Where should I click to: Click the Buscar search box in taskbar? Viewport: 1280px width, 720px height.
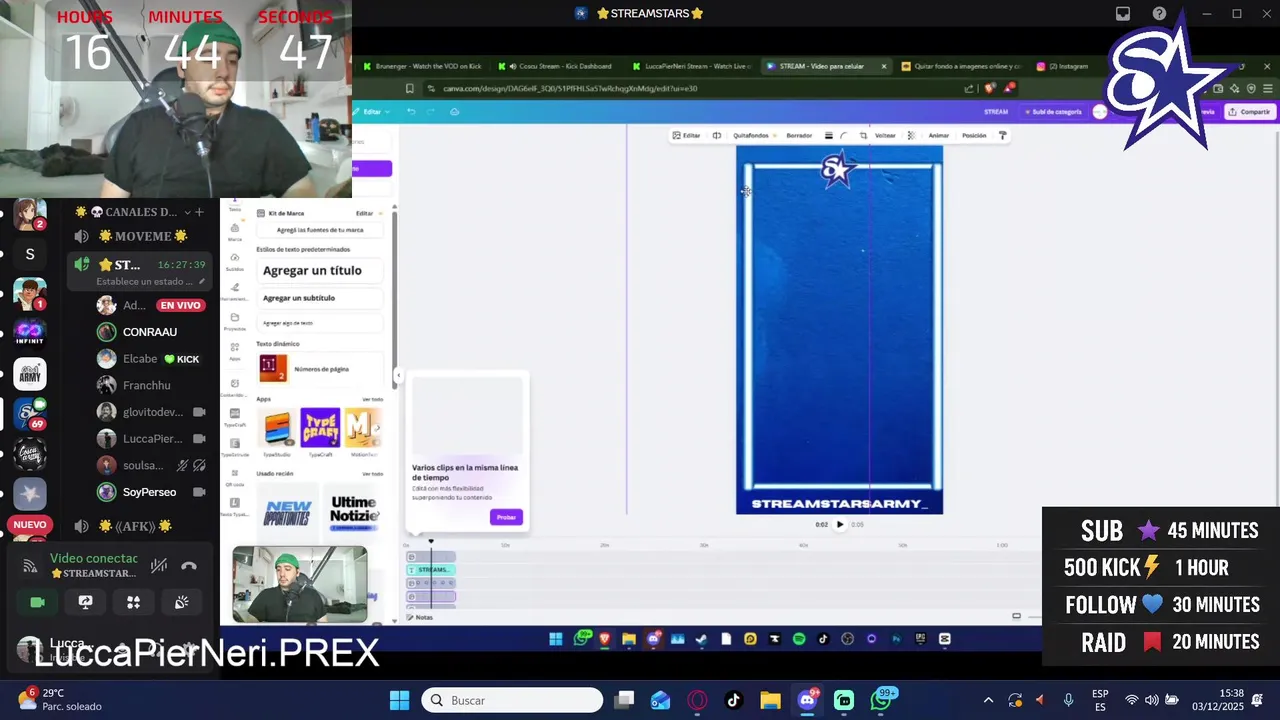click(512, 700)
